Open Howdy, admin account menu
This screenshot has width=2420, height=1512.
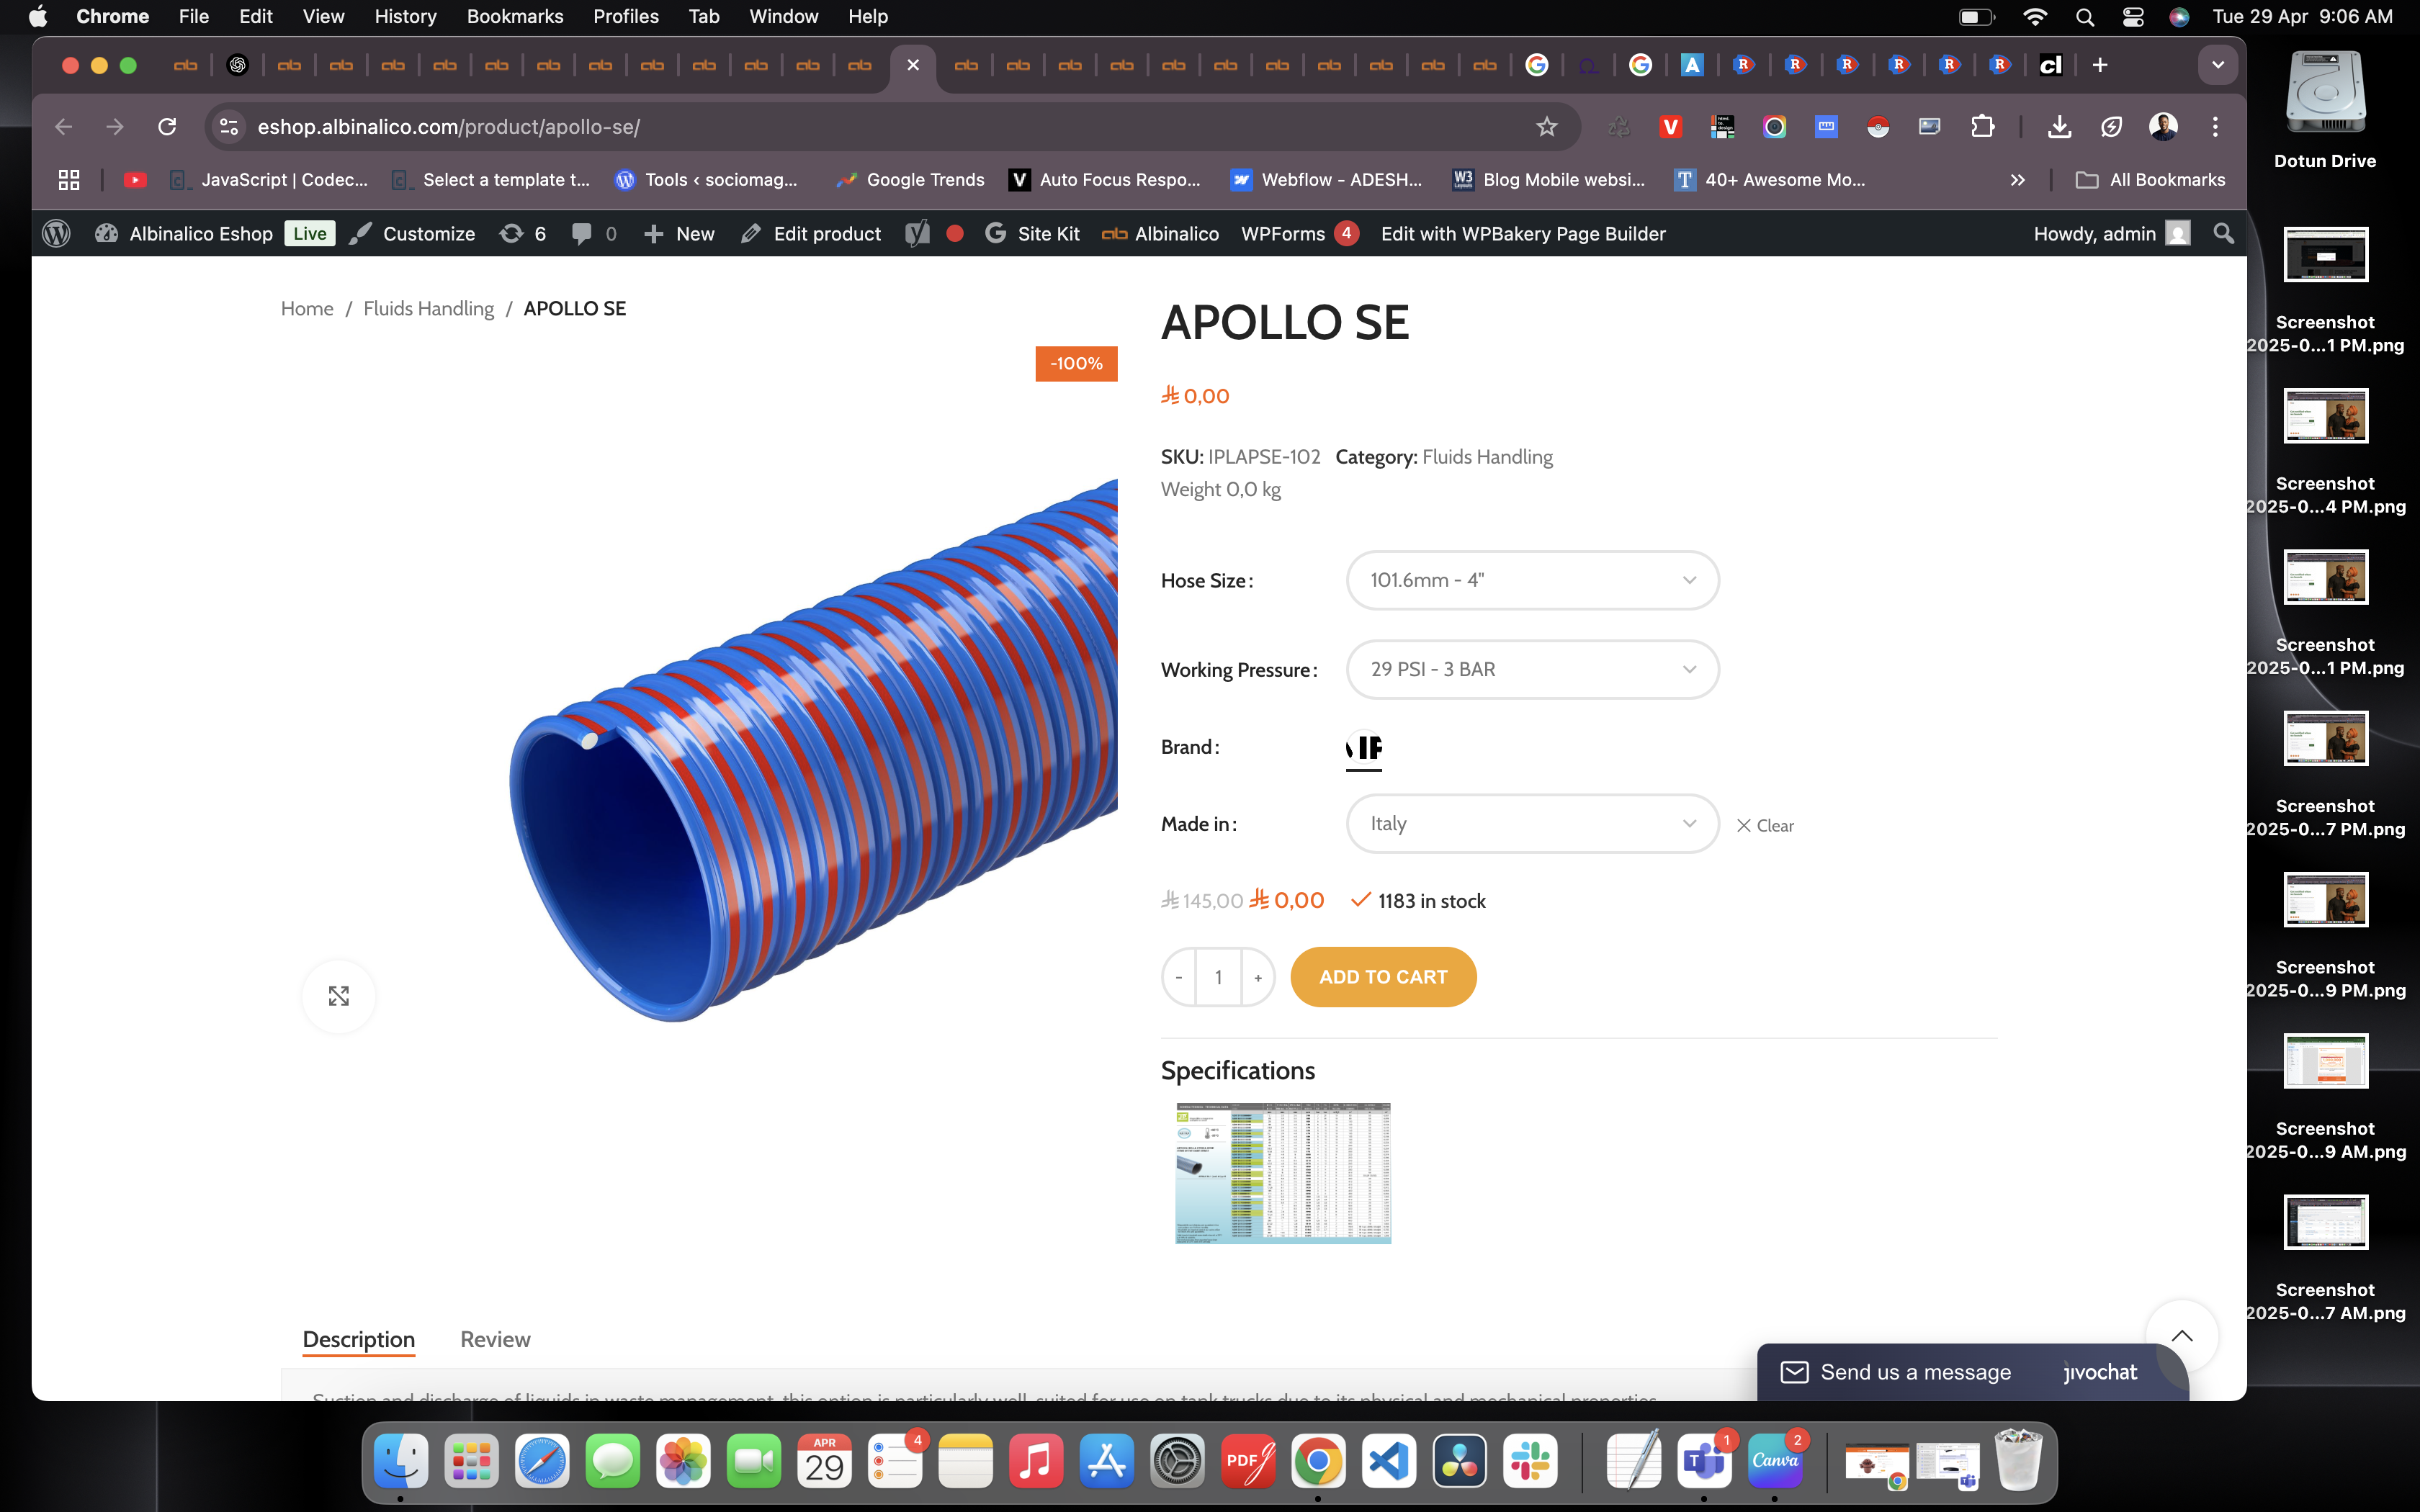pyautogui.click(x=2112, y=233)
